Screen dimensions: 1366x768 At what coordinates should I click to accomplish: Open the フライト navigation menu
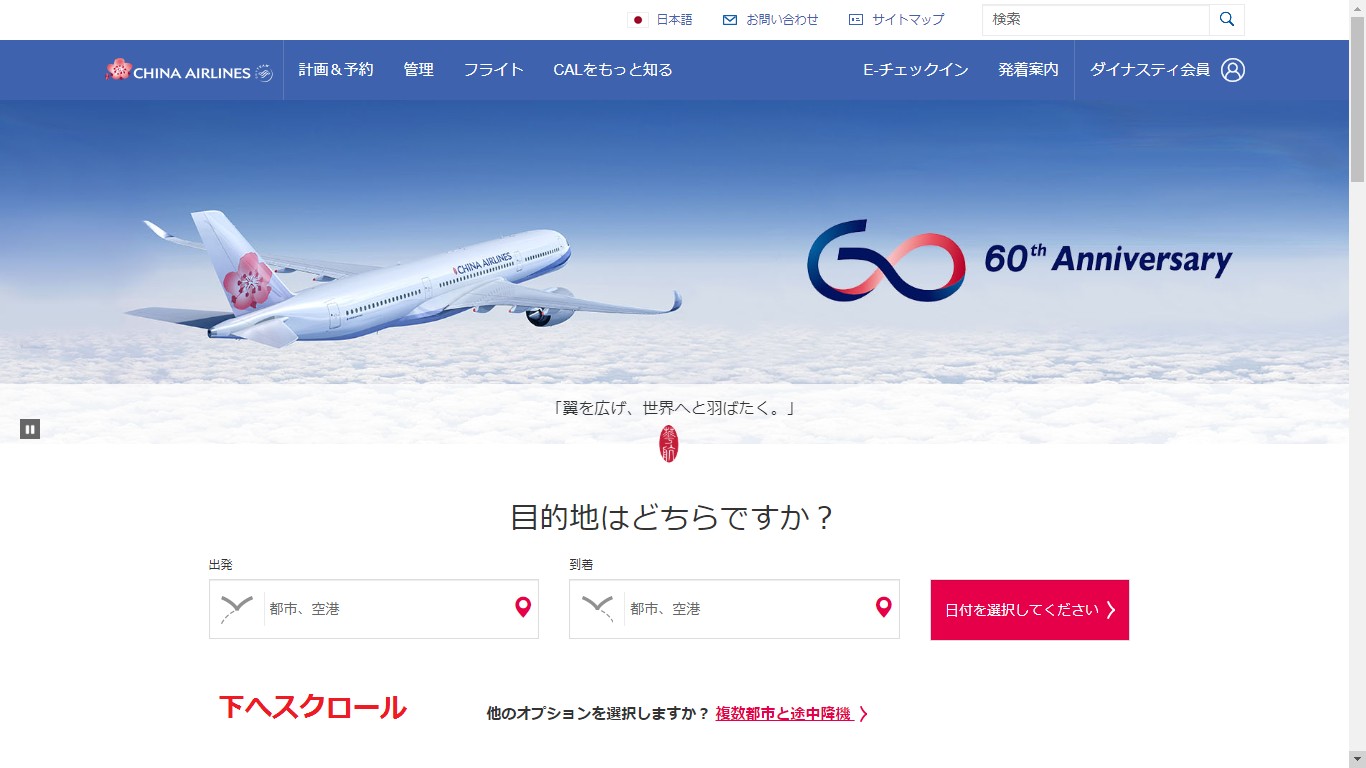(x=493, y=70)
